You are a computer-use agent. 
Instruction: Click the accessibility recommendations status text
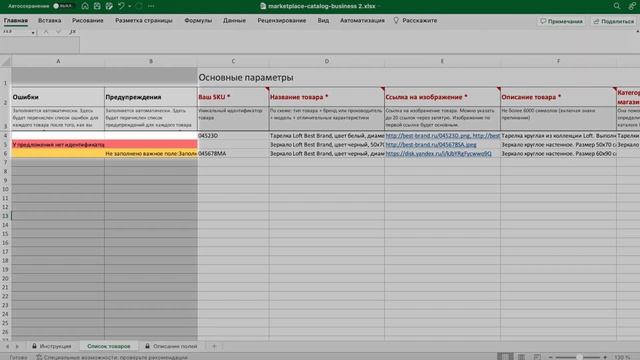pos(111,357)
